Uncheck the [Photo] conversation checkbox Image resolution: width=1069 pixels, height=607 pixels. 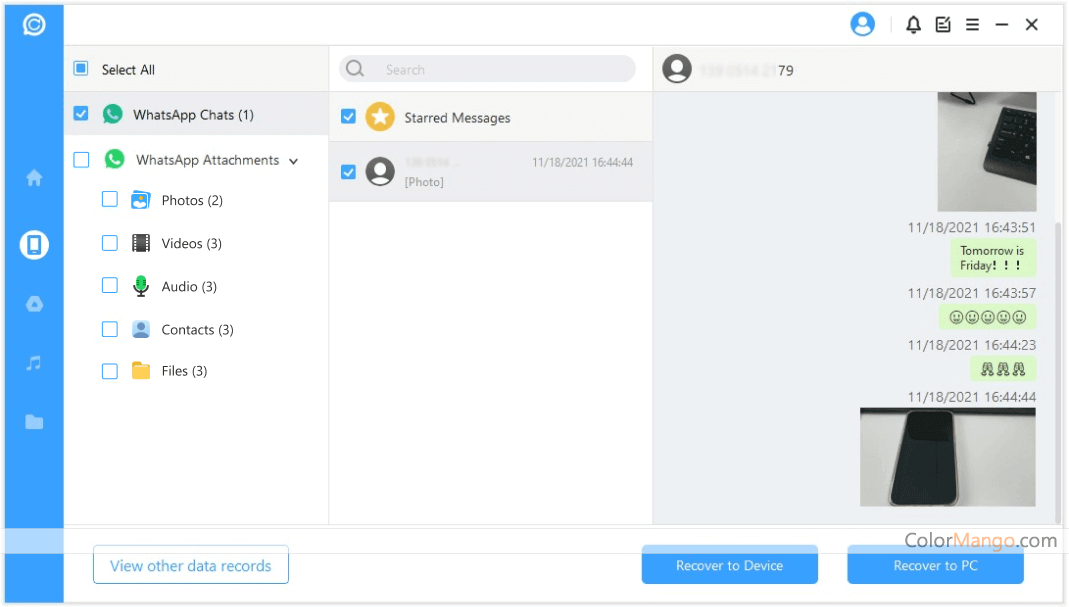coord(348,172)
